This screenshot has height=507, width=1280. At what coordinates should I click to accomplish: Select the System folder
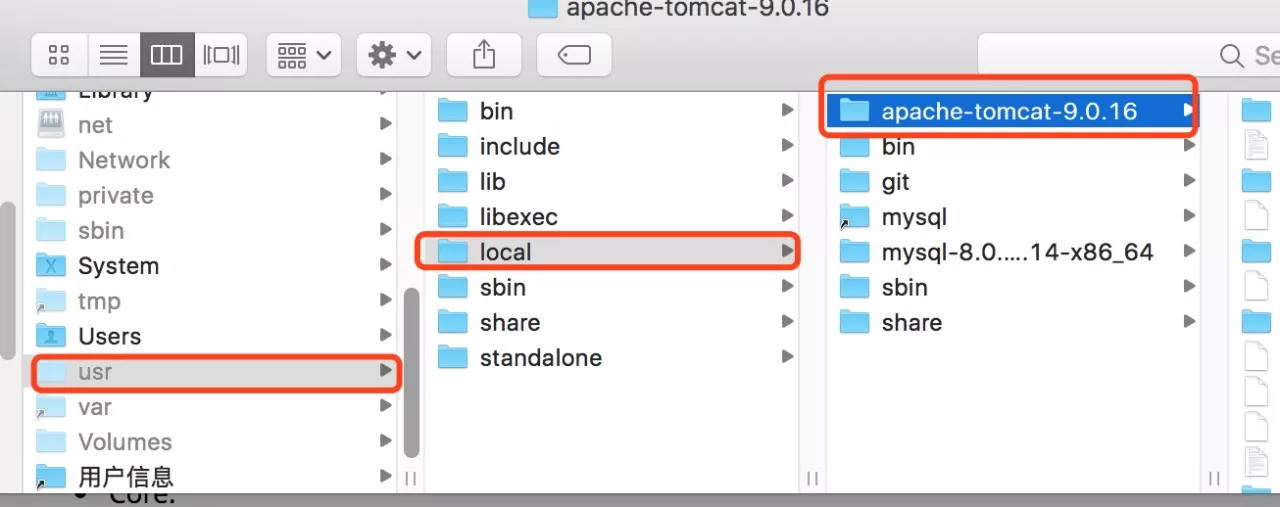coord(211,266)
